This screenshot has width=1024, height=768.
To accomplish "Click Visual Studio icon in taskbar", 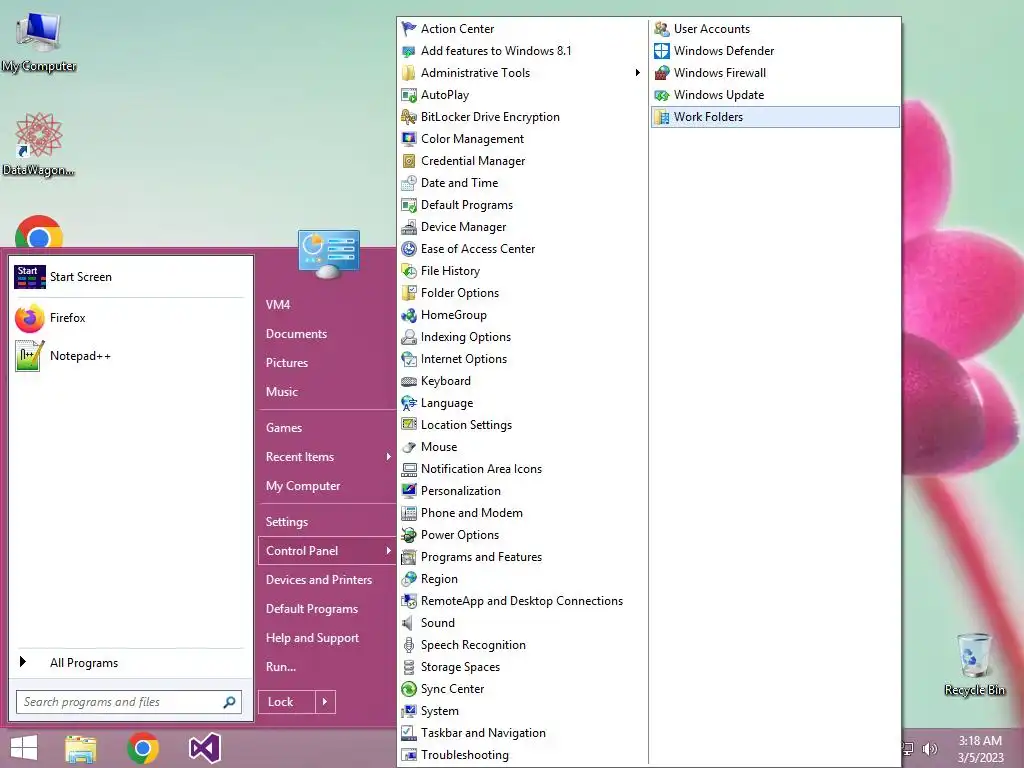I will [x=204, y=748].
